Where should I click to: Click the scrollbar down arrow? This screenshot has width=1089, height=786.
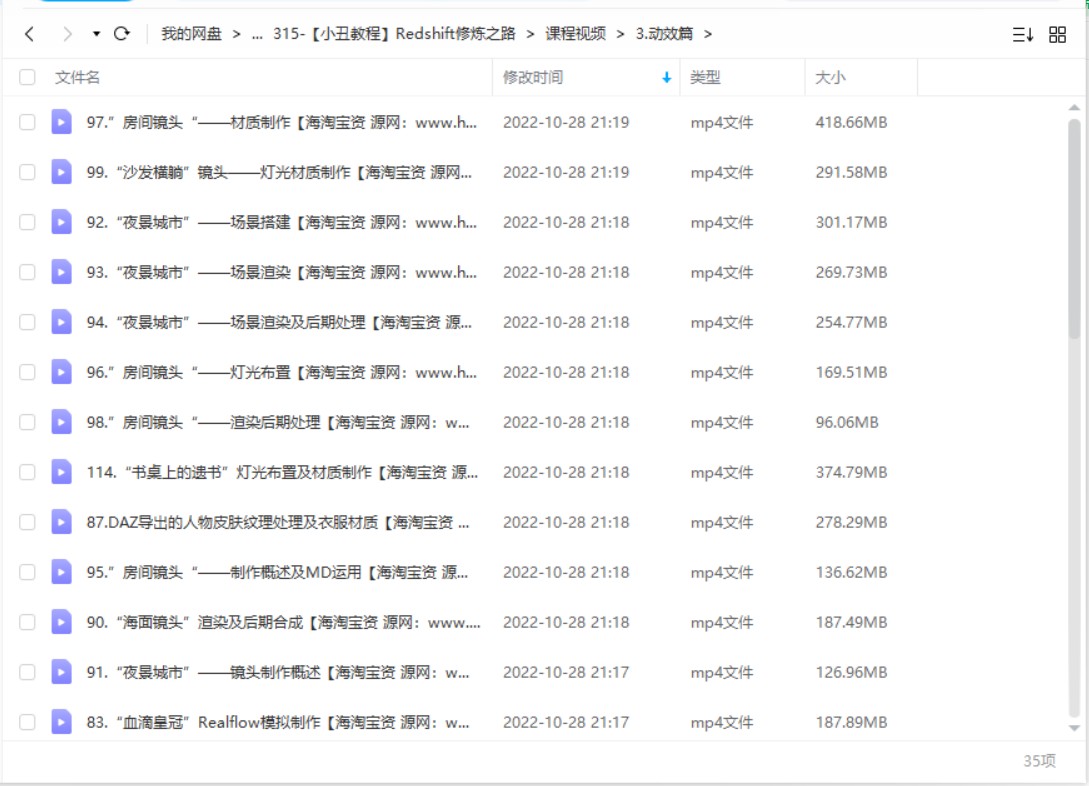click(1074, 728)
